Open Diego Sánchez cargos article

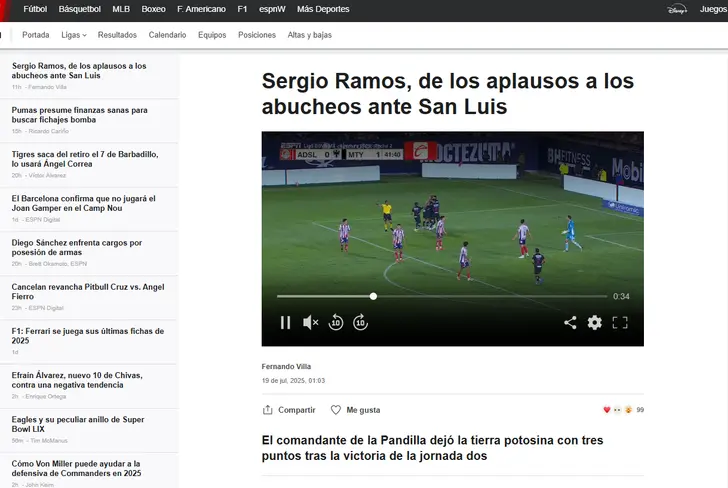[x=77, y=247]
